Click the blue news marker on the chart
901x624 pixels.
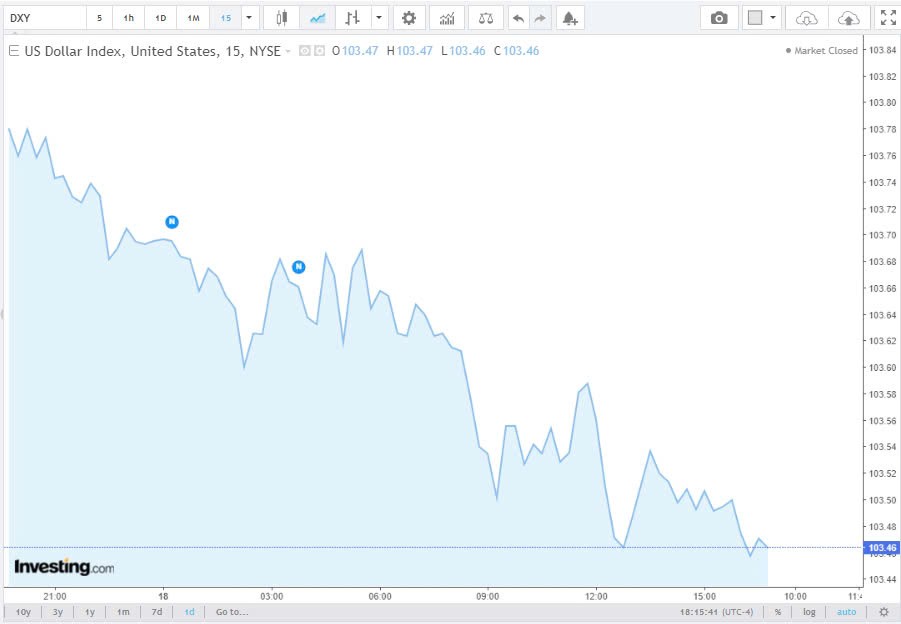[172, 222]
